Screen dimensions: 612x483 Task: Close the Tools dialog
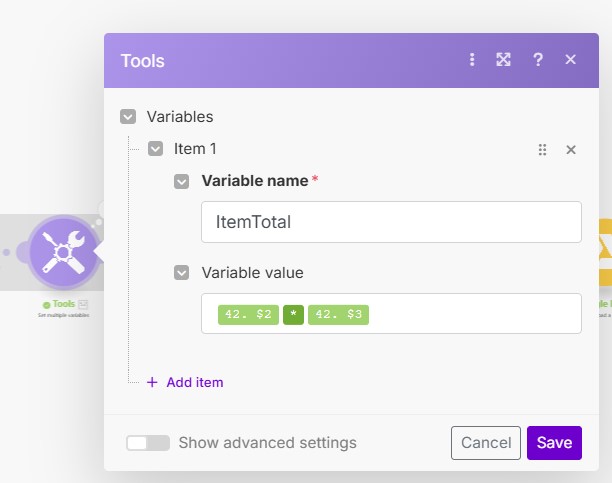(x=571, y=60)
